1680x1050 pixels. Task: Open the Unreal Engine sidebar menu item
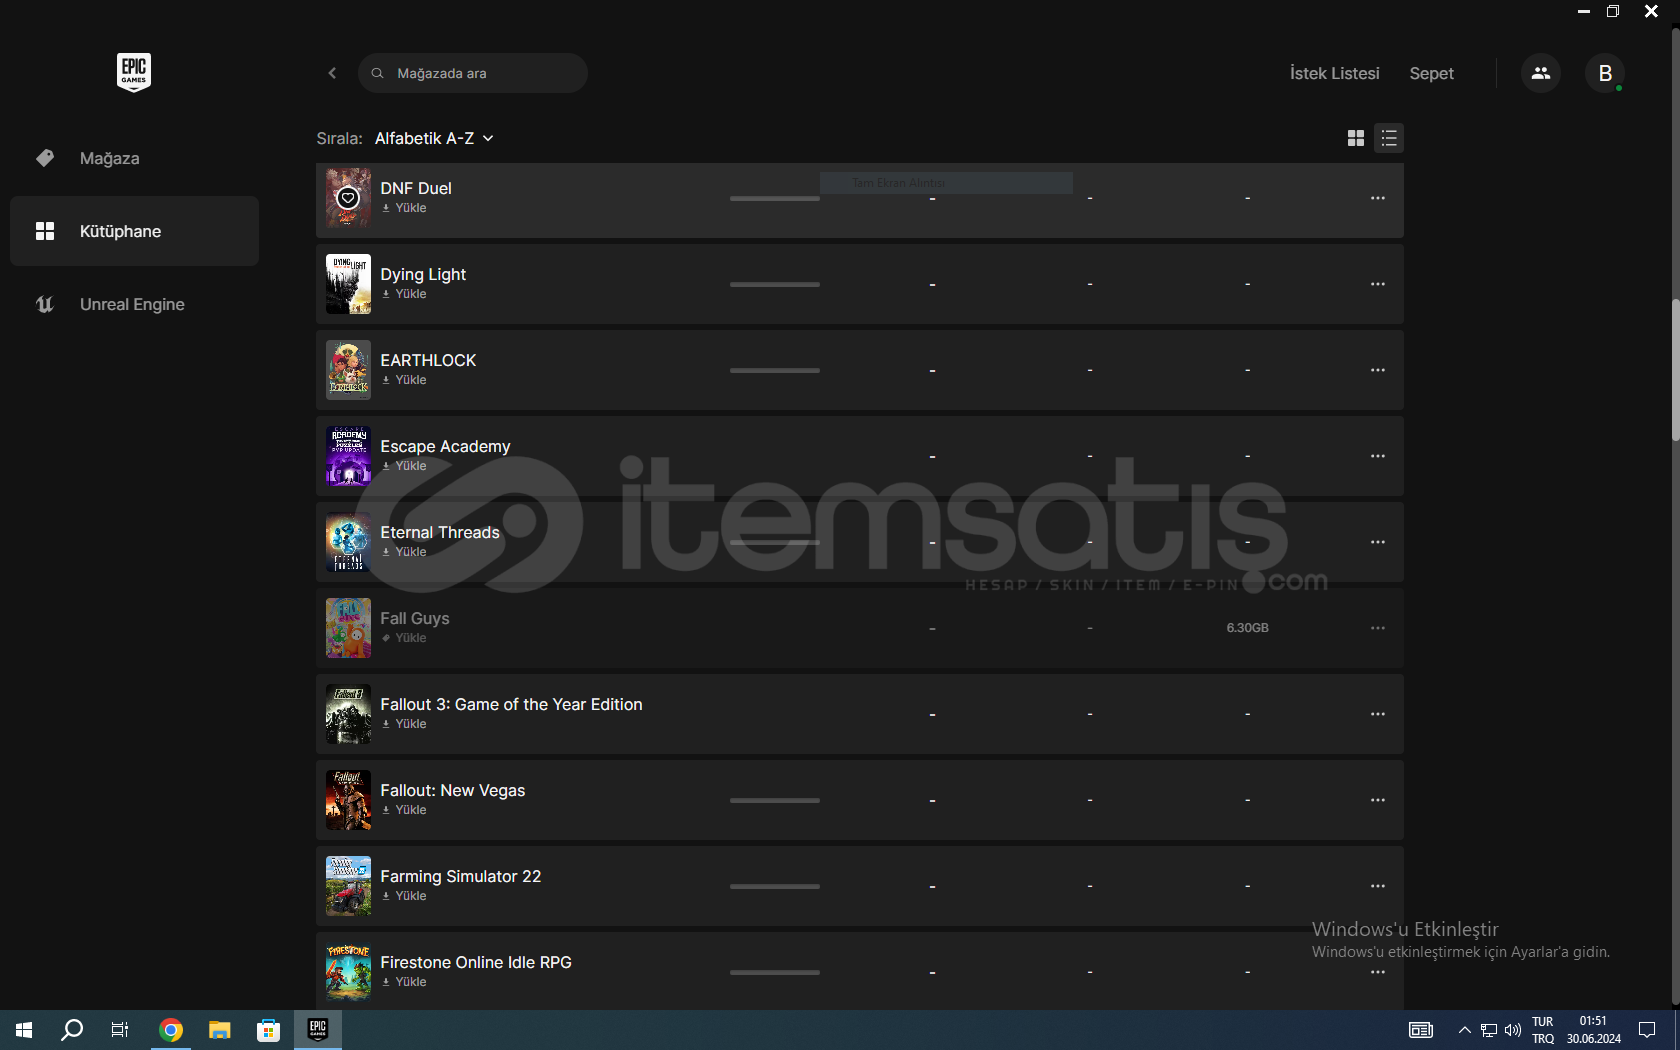(134, 304)
